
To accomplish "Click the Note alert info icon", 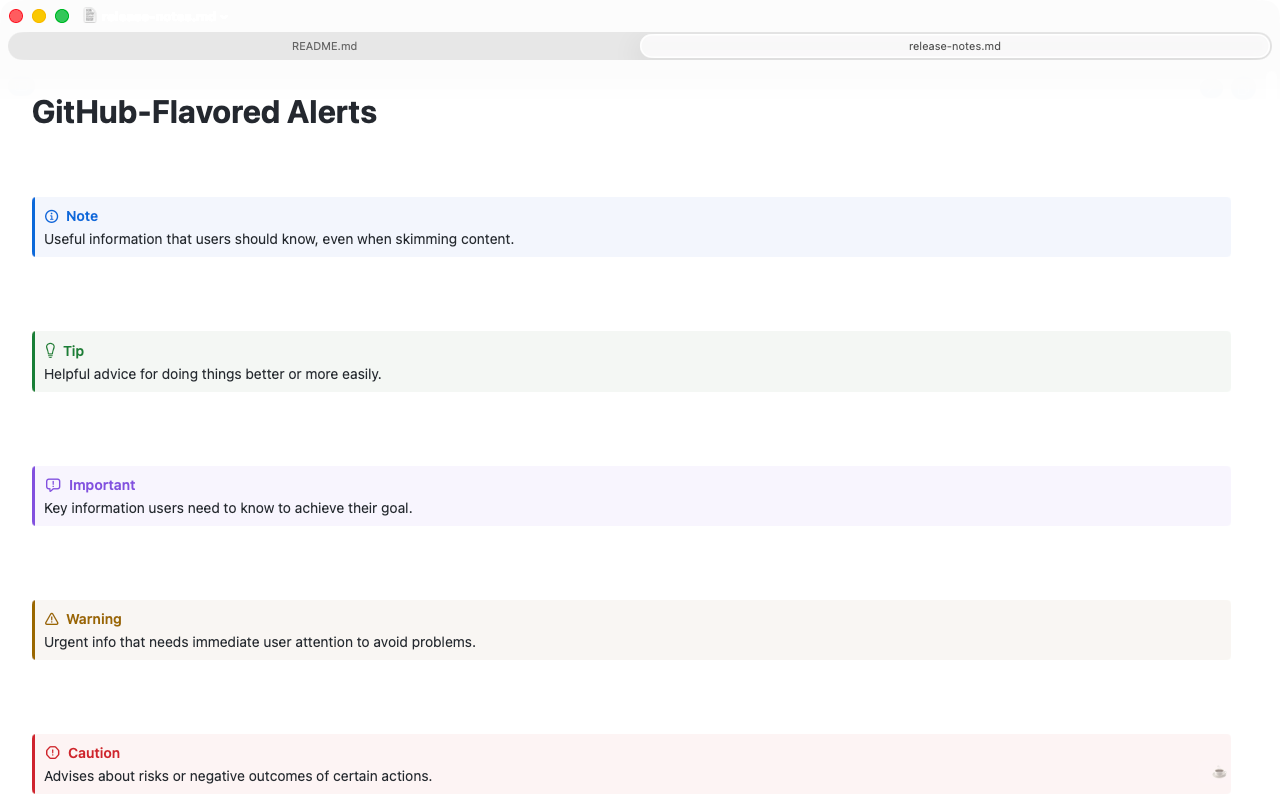I will 52,216.
